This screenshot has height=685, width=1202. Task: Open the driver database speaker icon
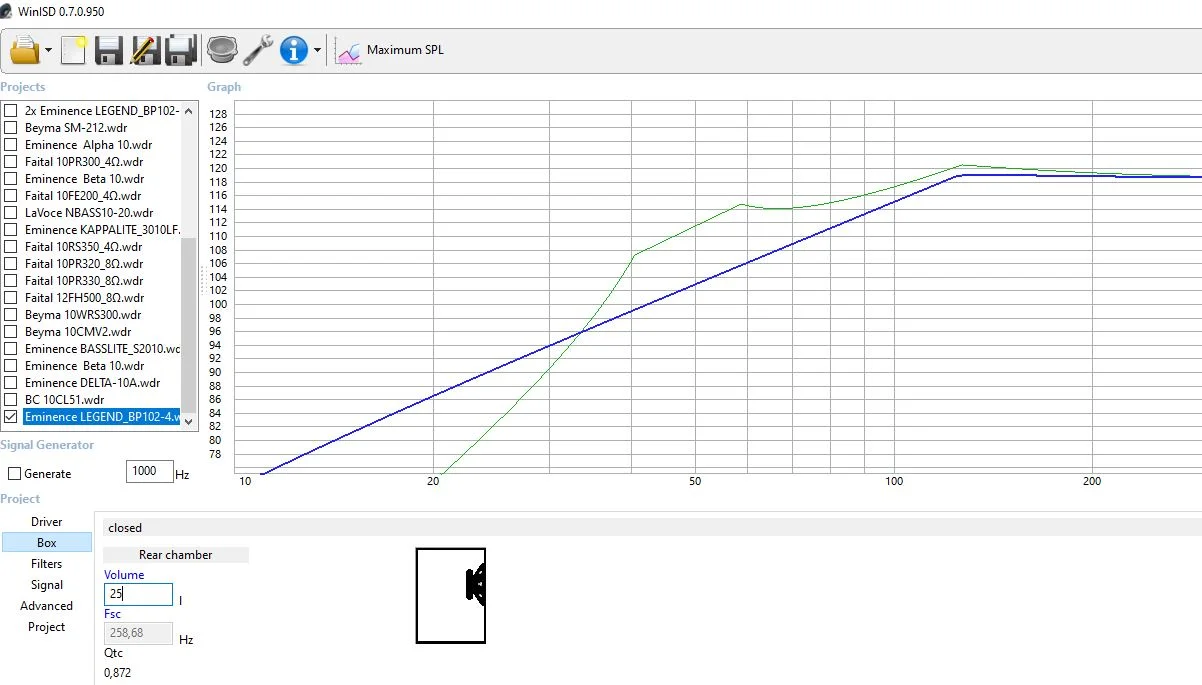222,49
